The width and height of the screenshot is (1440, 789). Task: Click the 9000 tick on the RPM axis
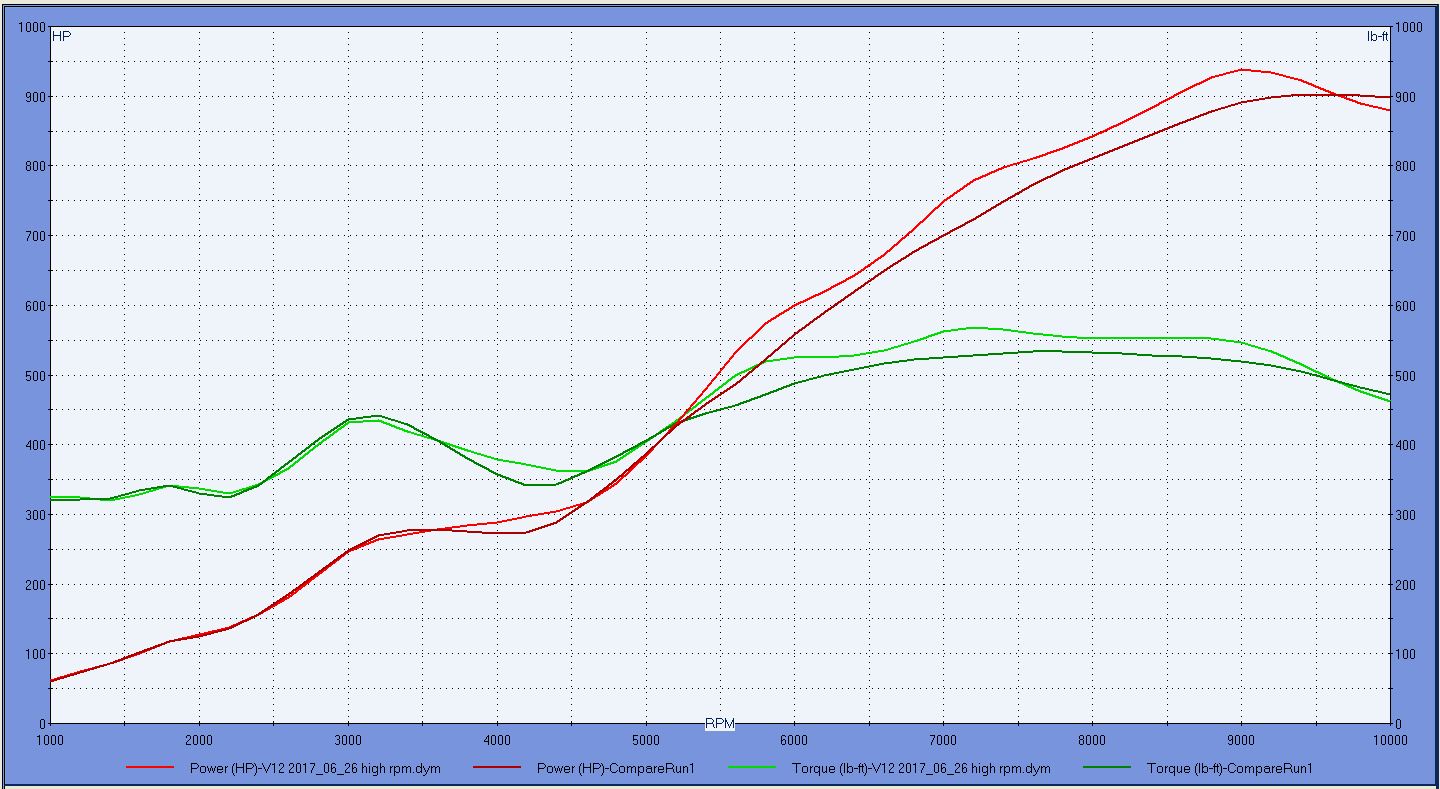pyautogui.click(x=1241, y=739)
